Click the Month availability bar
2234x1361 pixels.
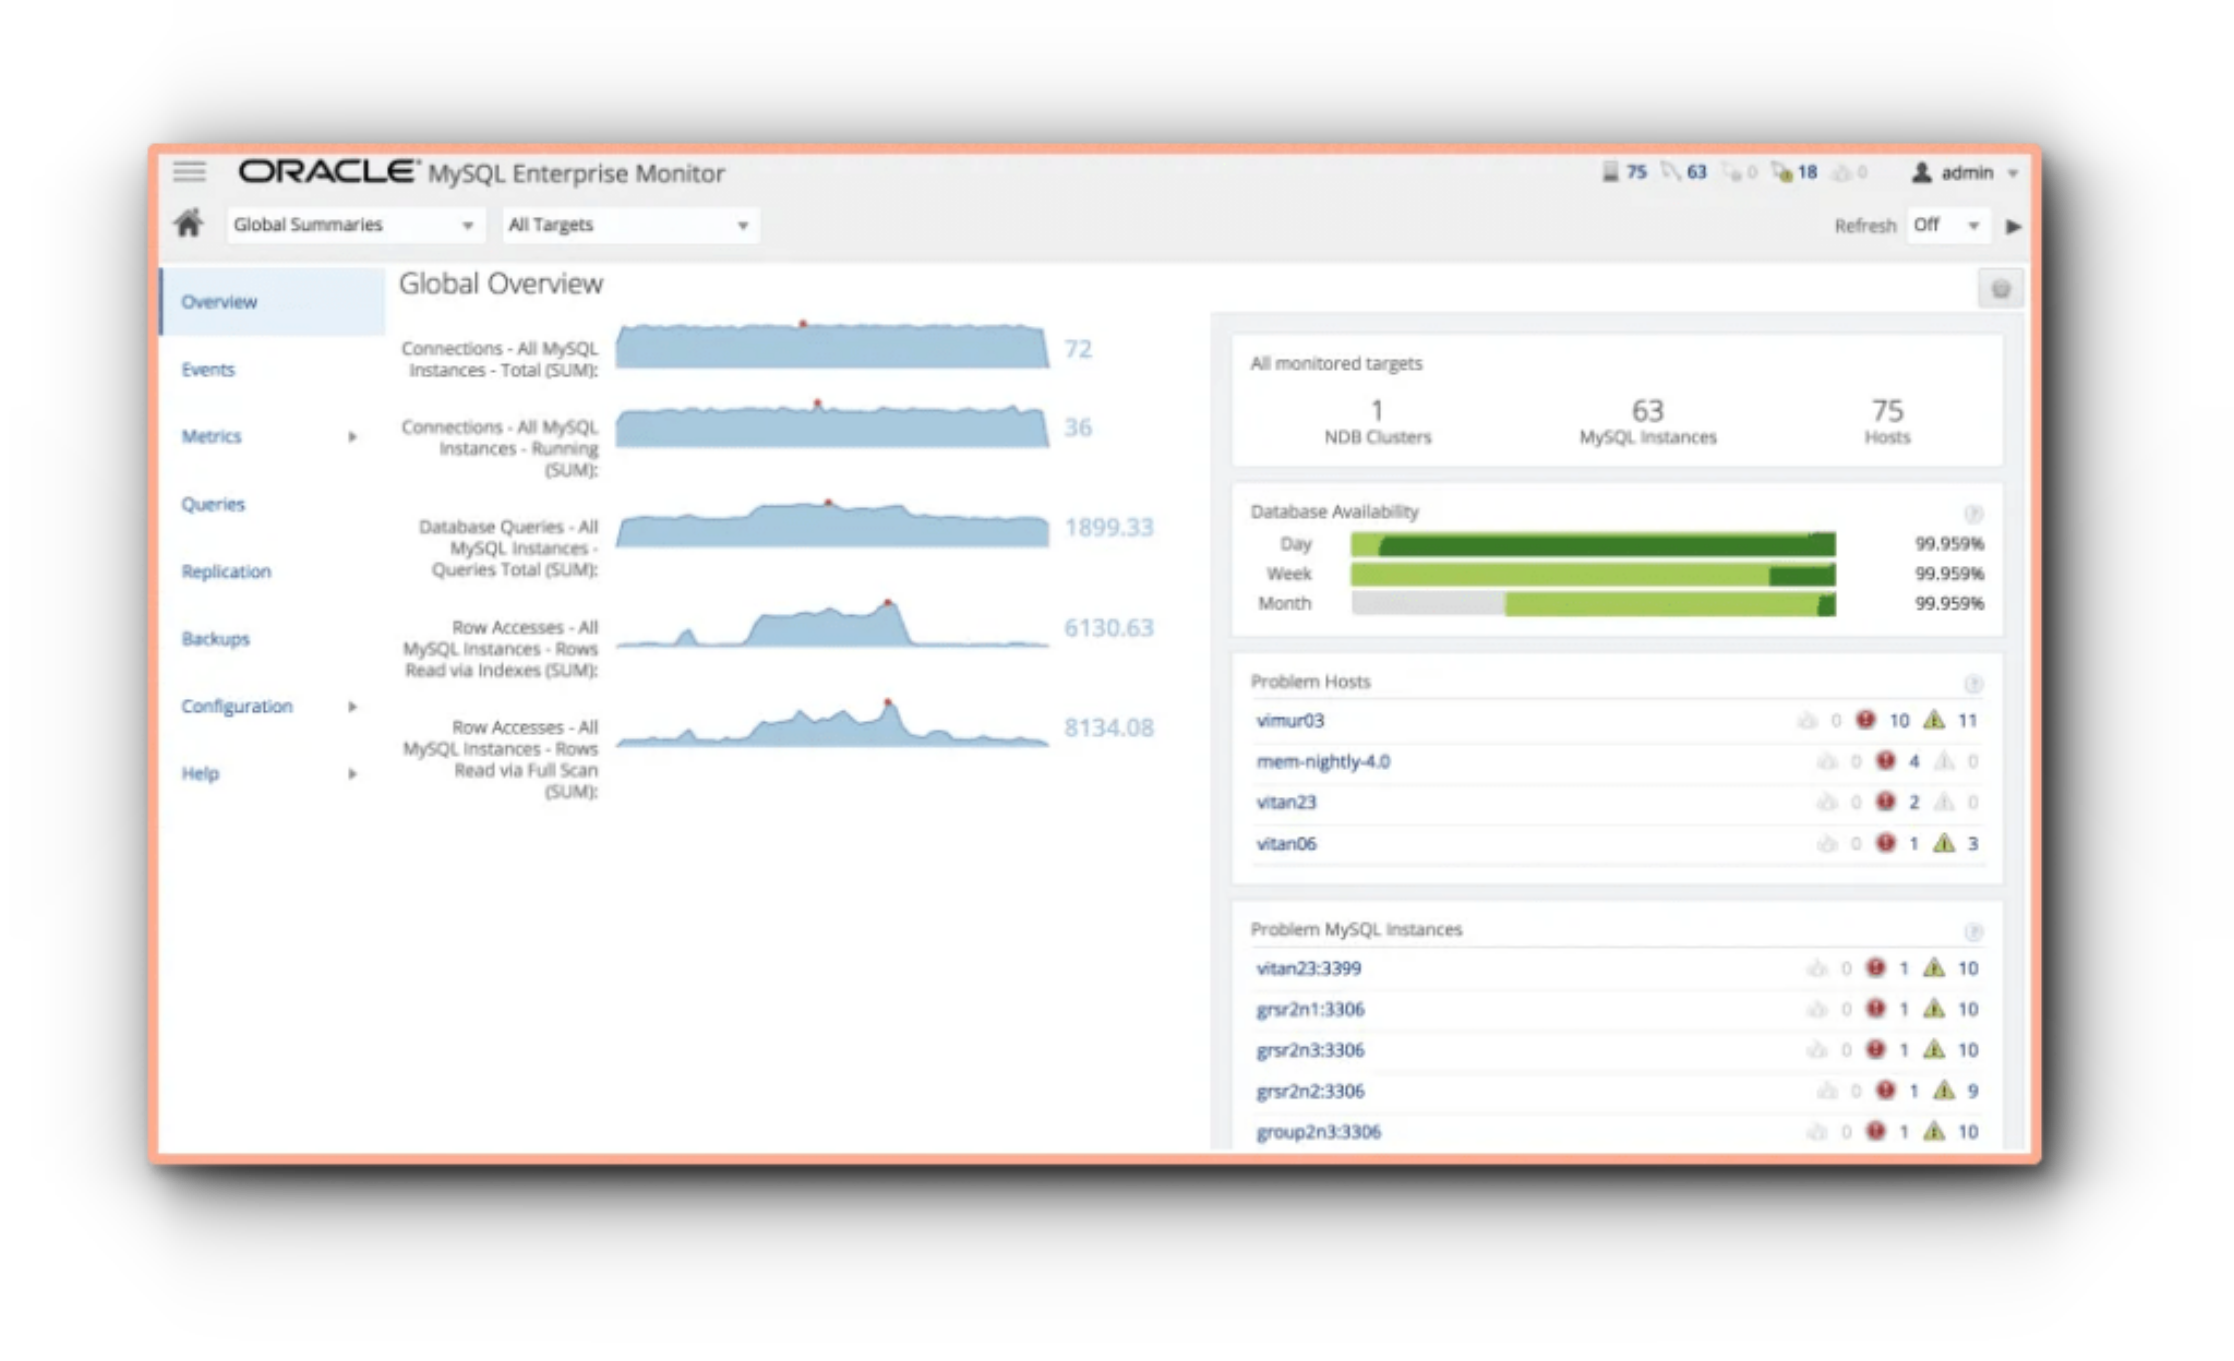coord(1593,603)
